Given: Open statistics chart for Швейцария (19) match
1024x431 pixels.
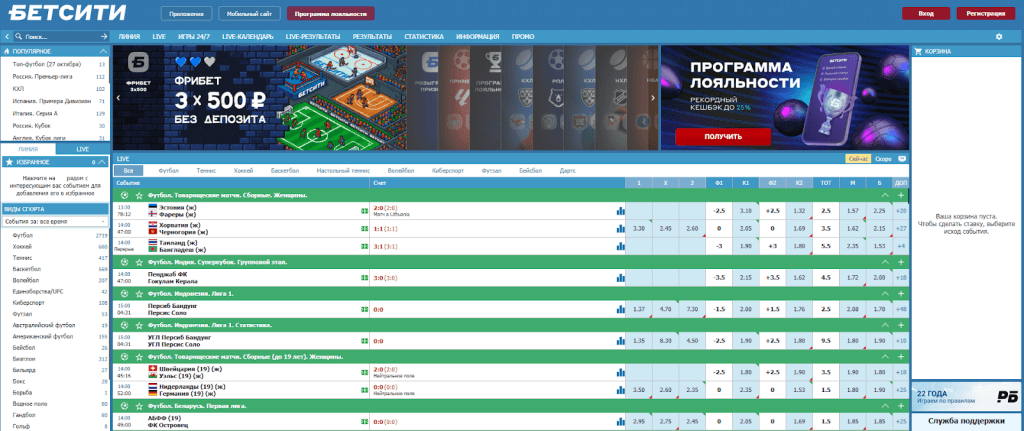Looking at the screenshot, I should click(620, 372).
